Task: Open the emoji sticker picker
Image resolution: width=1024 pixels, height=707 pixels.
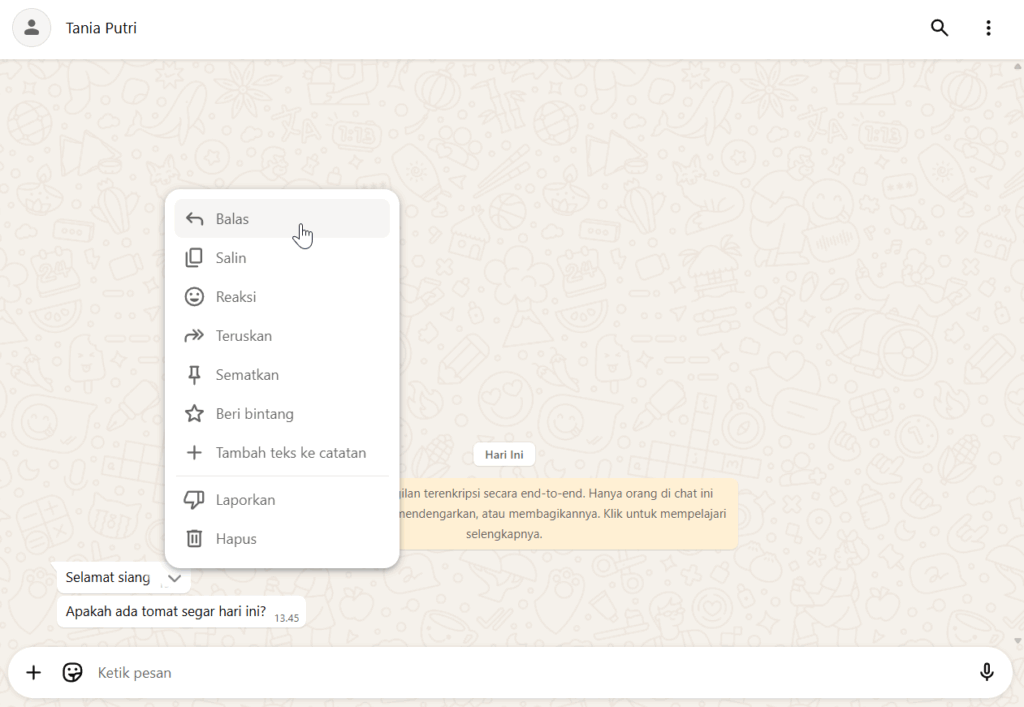Action: point(72,672)
